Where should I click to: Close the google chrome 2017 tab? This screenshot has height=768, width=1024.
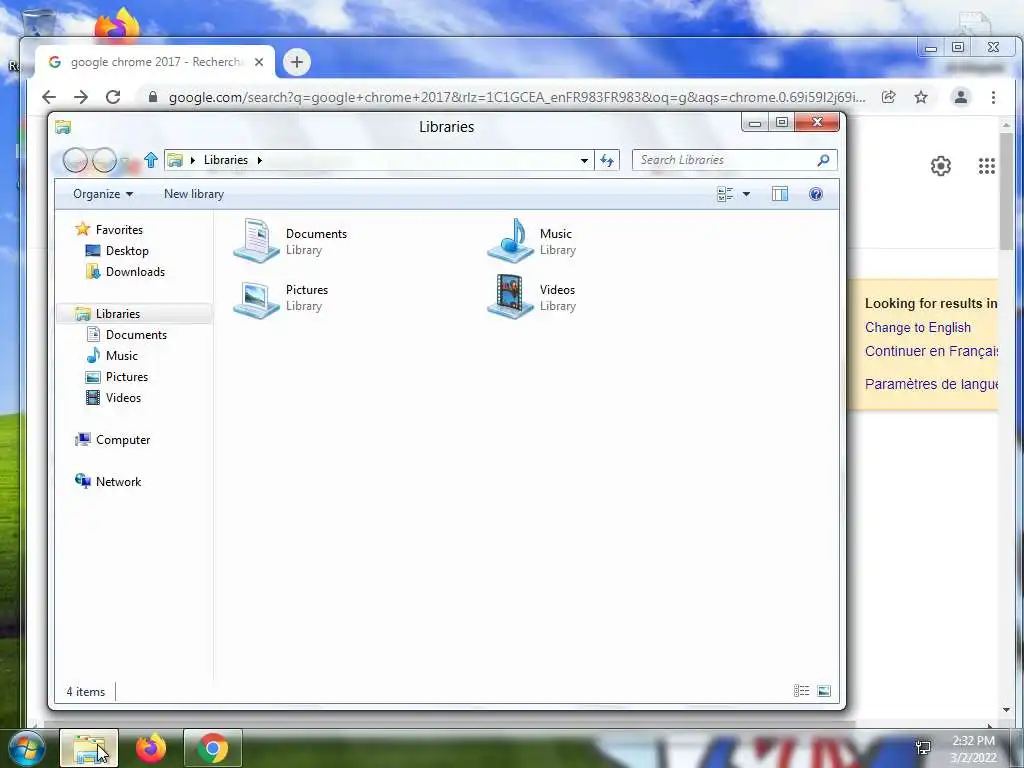pos(259,62)
